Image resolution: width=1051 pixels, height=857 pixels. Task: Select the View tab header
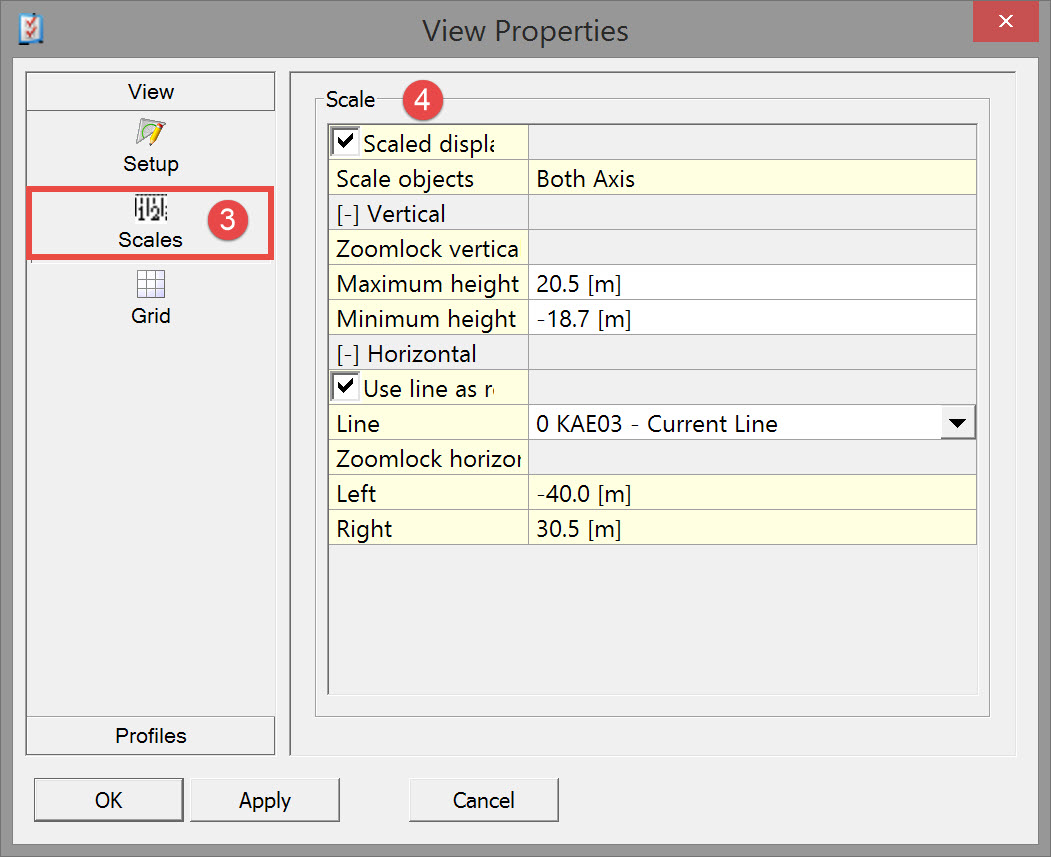(x=150, y=92)
